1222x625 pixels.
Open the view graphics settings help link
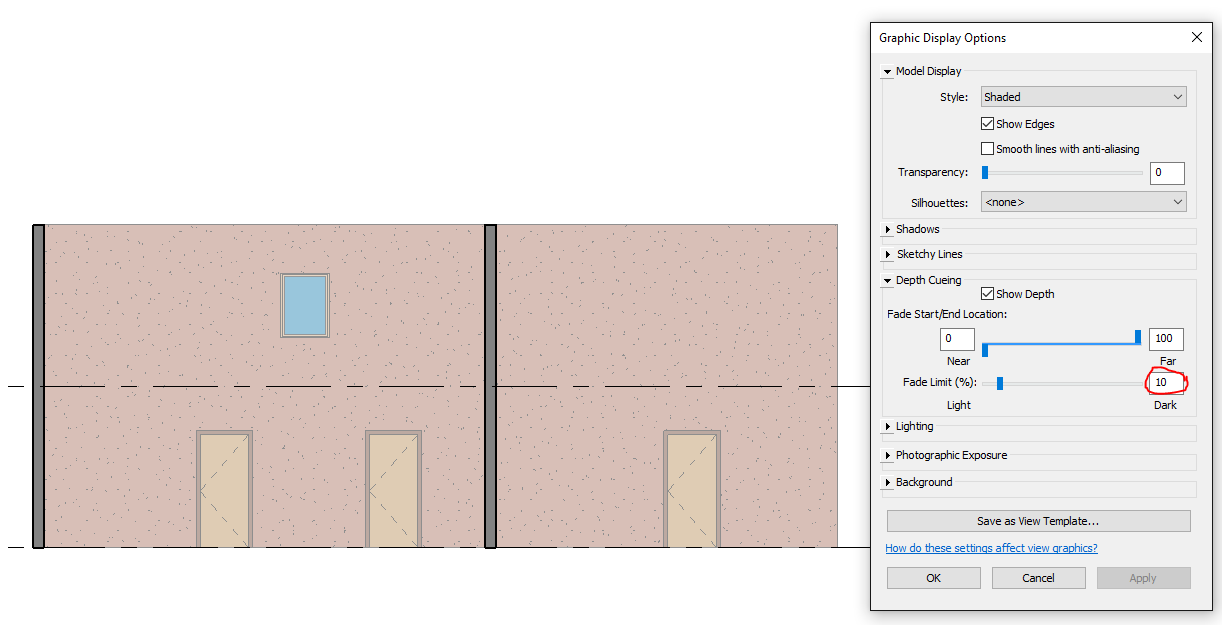[x=991, y=548]
